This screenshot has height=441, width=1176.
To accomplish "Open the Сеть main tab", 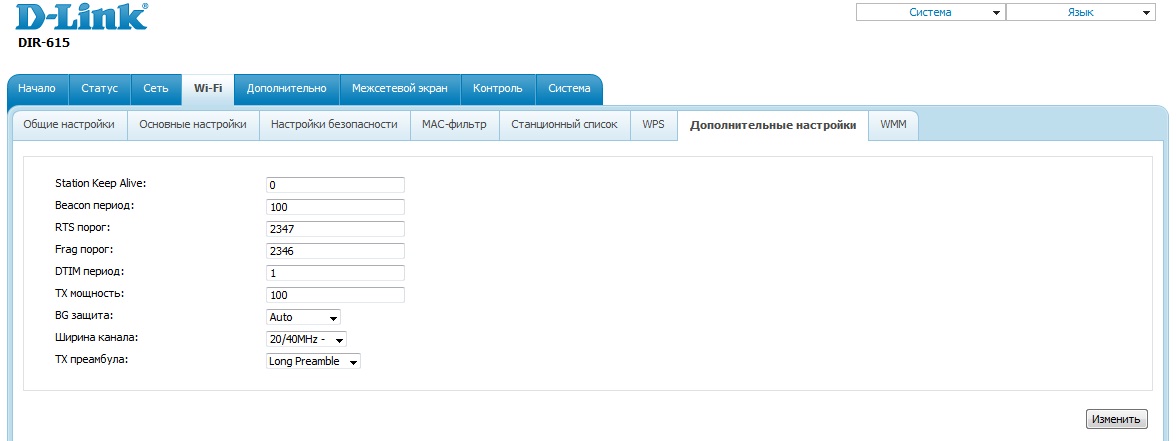I will tap(156, 88).
